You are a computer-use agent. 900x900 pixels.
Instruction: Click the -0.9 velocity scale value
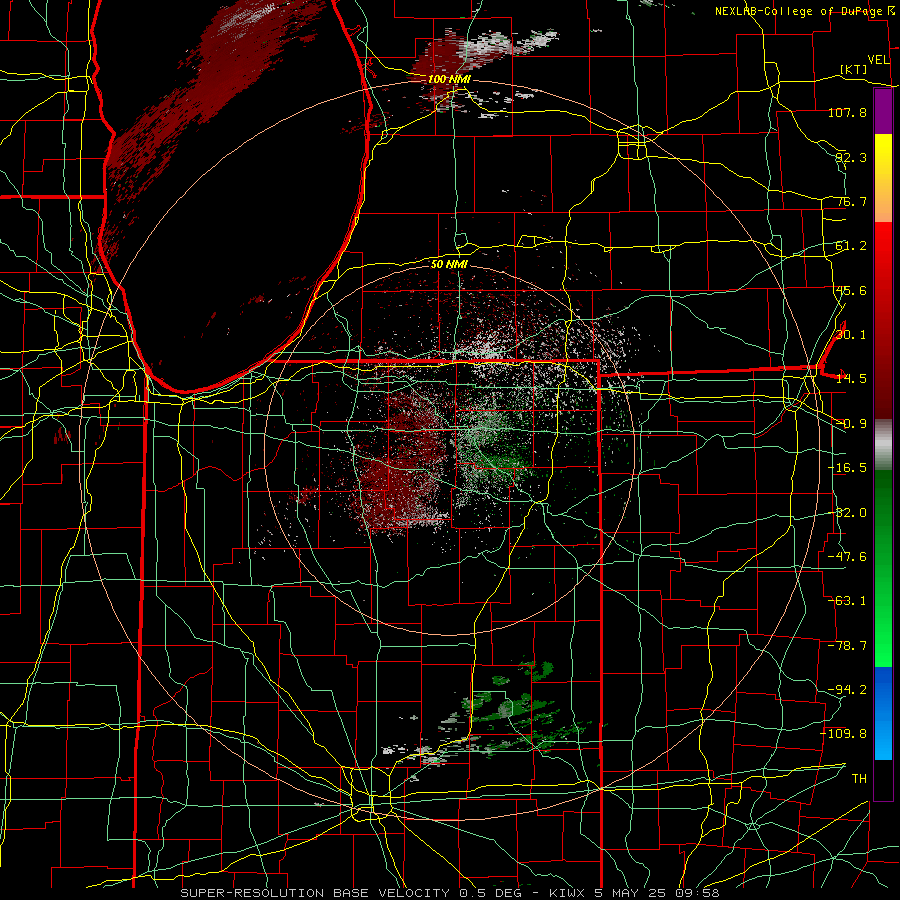pyautogui.click(x=851, y=424)
